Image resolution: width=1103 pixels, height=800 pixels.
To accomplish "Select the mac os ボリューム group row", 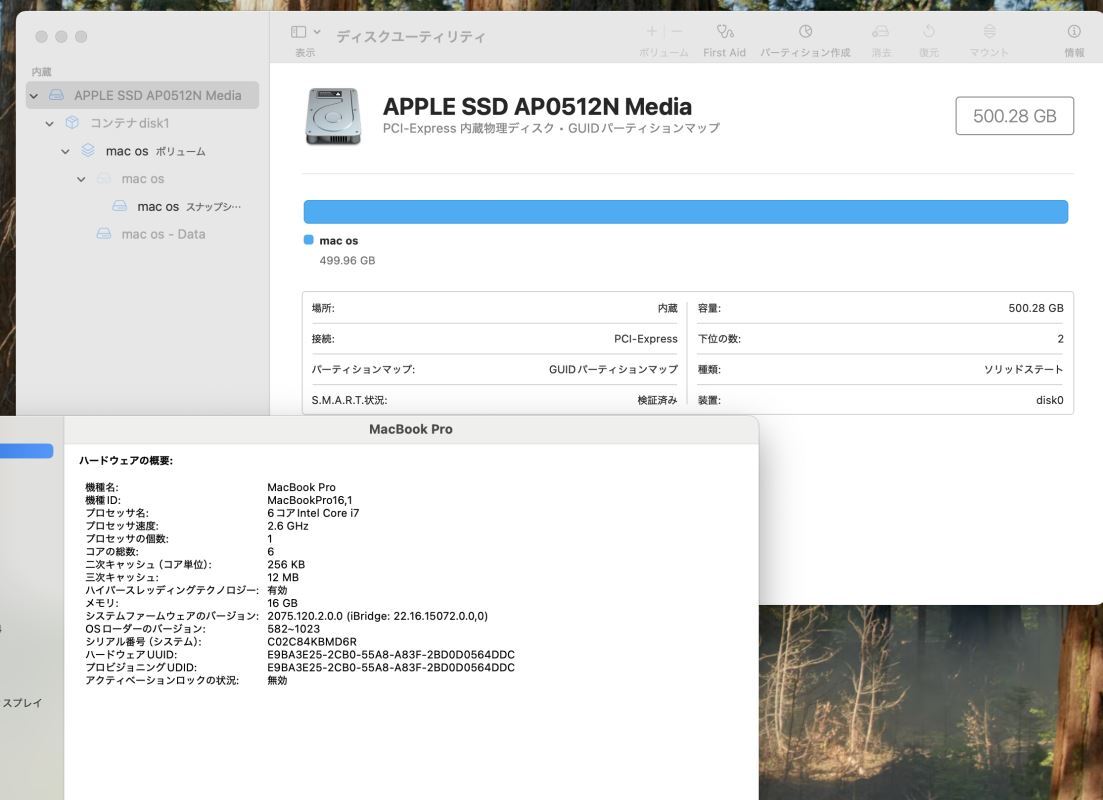I will click(155, 151).
